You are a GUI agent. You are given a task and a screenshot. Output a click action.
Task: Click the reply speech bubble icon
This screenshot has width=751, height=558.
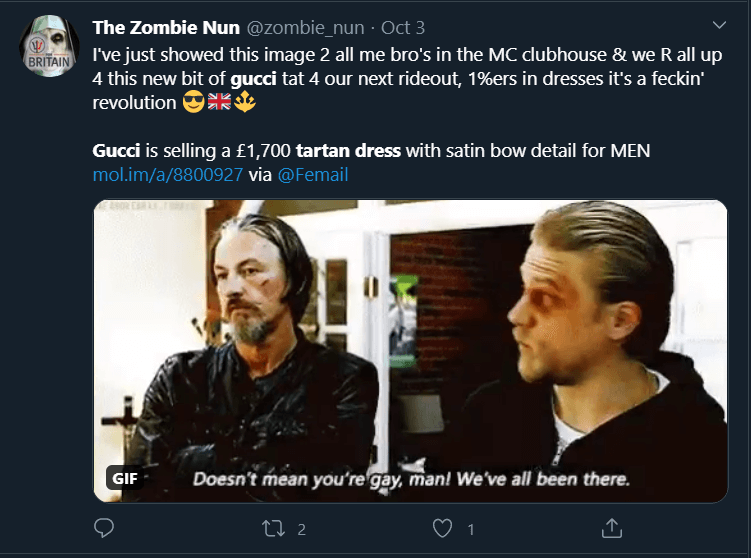click(103, 527)
